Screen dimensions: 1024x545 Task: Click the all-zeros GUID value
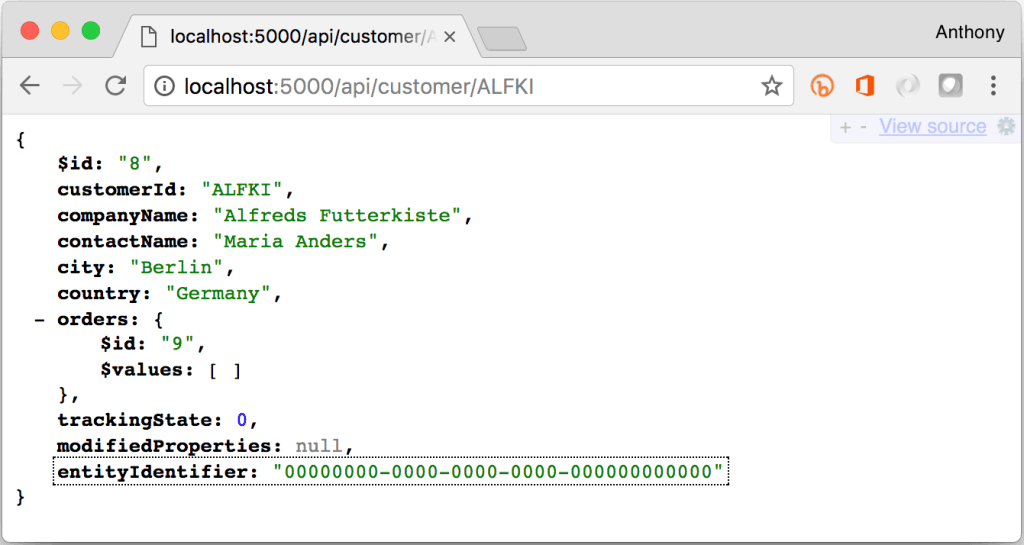coord(499,472)
